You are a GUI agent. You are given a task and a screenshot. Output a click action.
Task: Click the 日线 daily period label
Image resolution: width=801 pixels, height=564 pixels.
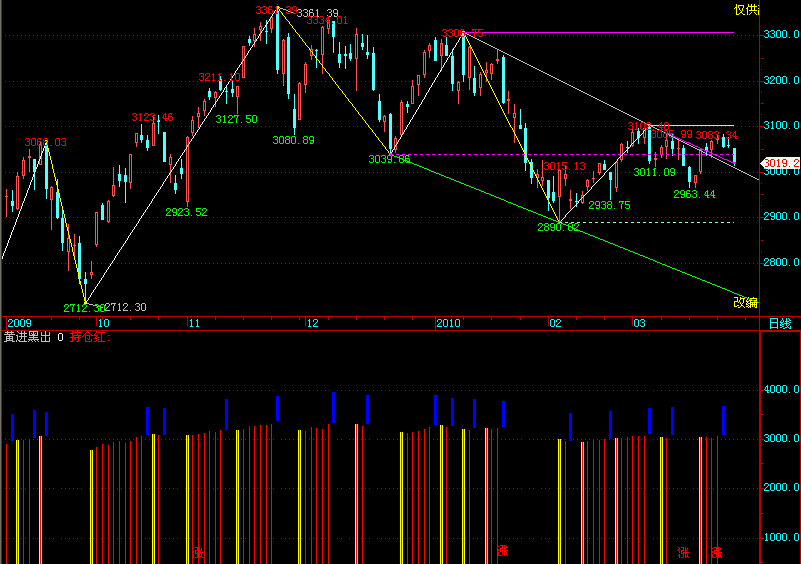tap(780, 323)
